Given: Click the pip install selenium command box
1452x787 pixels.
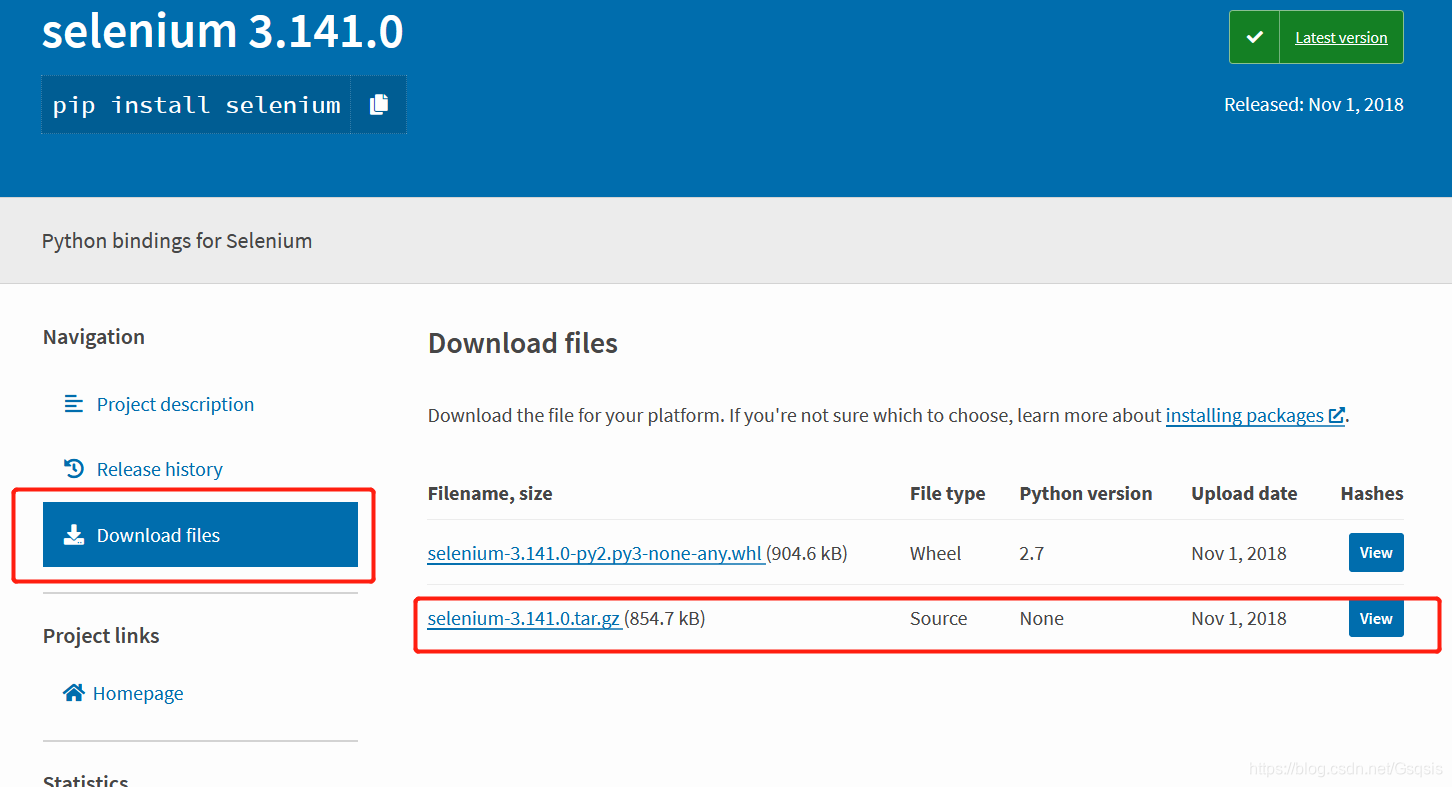Looking at the screenshot, I should point(195,103).
